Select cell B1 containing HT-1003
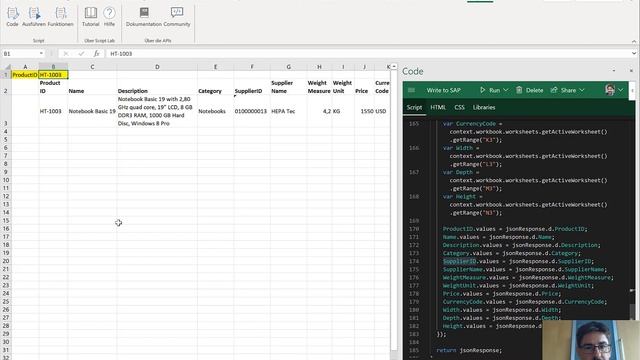The height and width of the screenshot is (360, 640). (53, 75)
